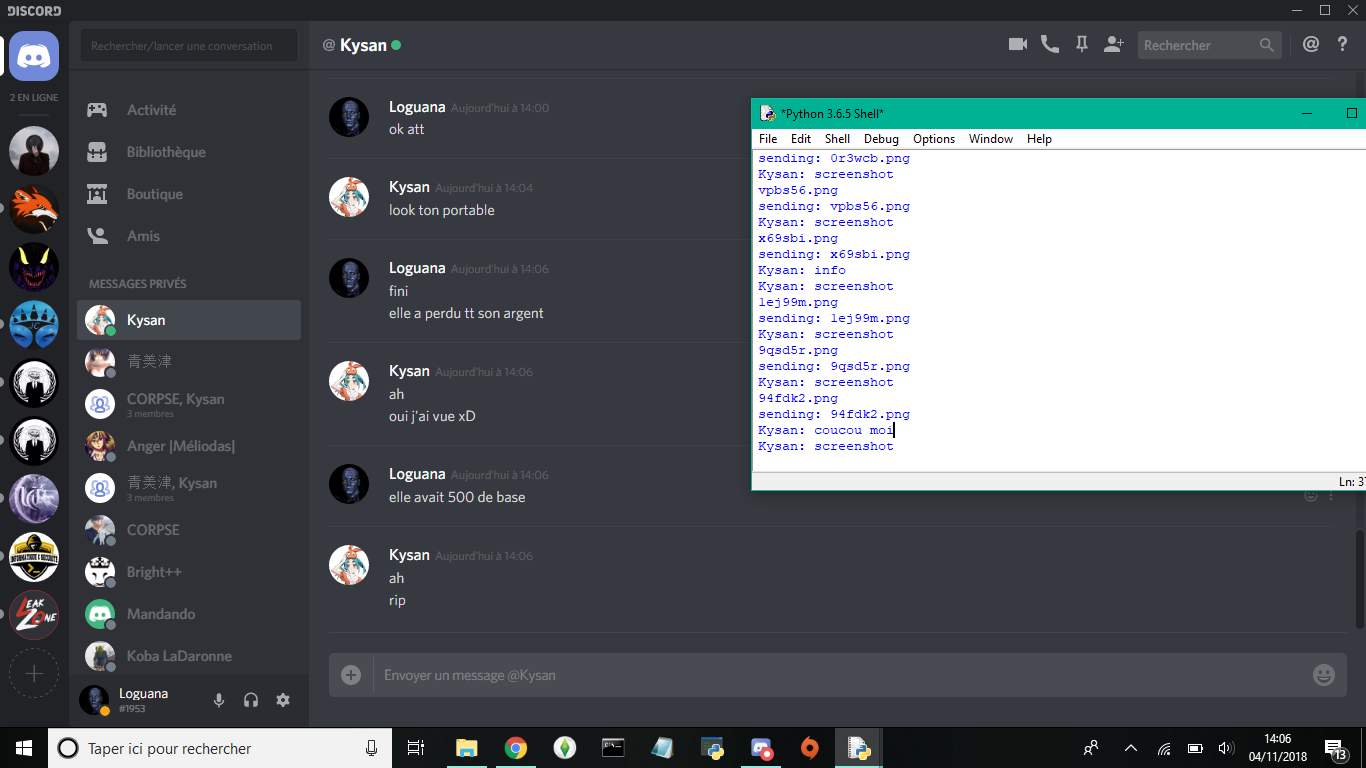Screen dimensions: 1366x768
Task: Open the Window menu in Python Shell
Action: pos(991,139)
